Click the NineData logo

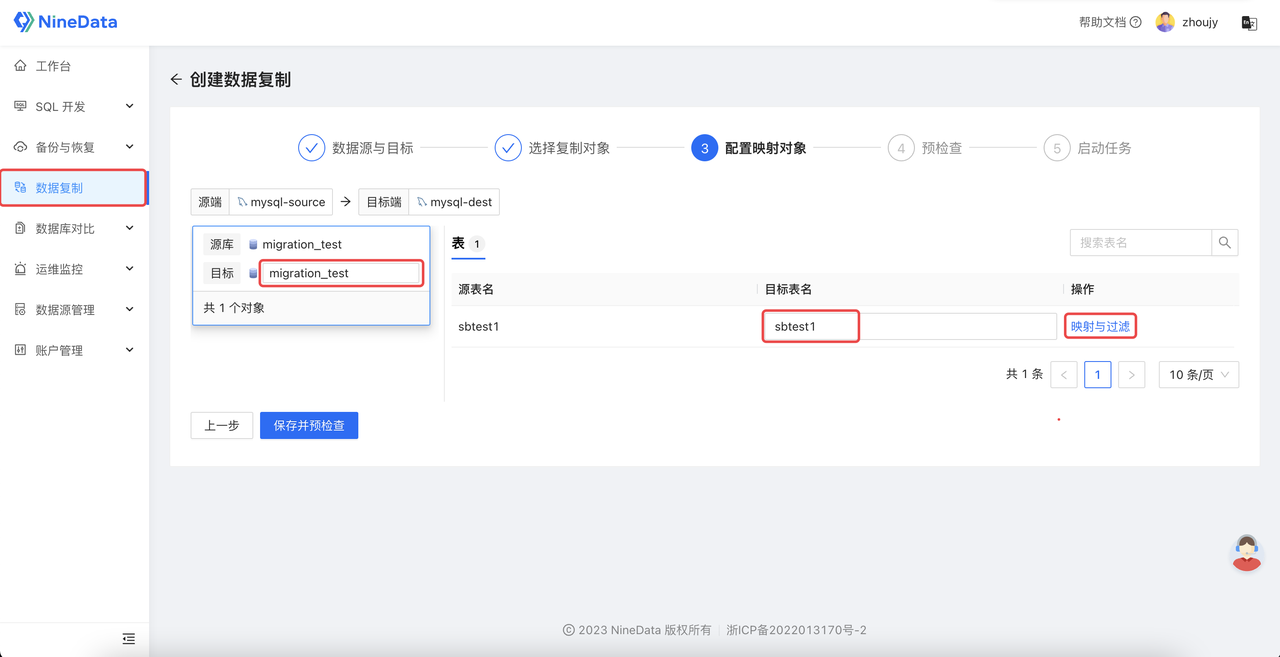click(65, 21)
